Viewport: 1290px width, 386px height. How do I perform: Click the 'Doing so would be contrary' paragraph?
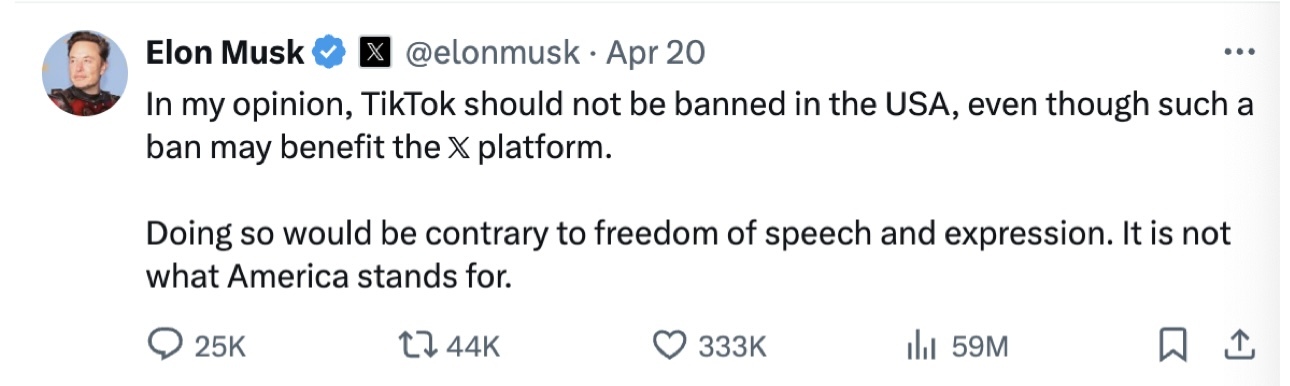pos(689,255)
